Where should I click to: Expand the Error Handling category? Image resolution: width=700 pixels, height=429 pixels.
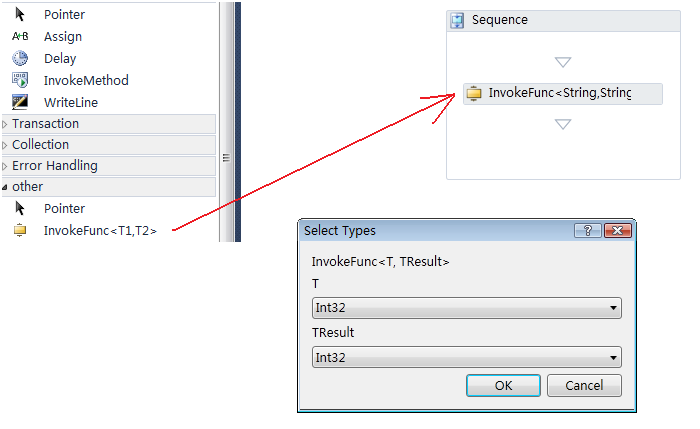click(5, 166)
